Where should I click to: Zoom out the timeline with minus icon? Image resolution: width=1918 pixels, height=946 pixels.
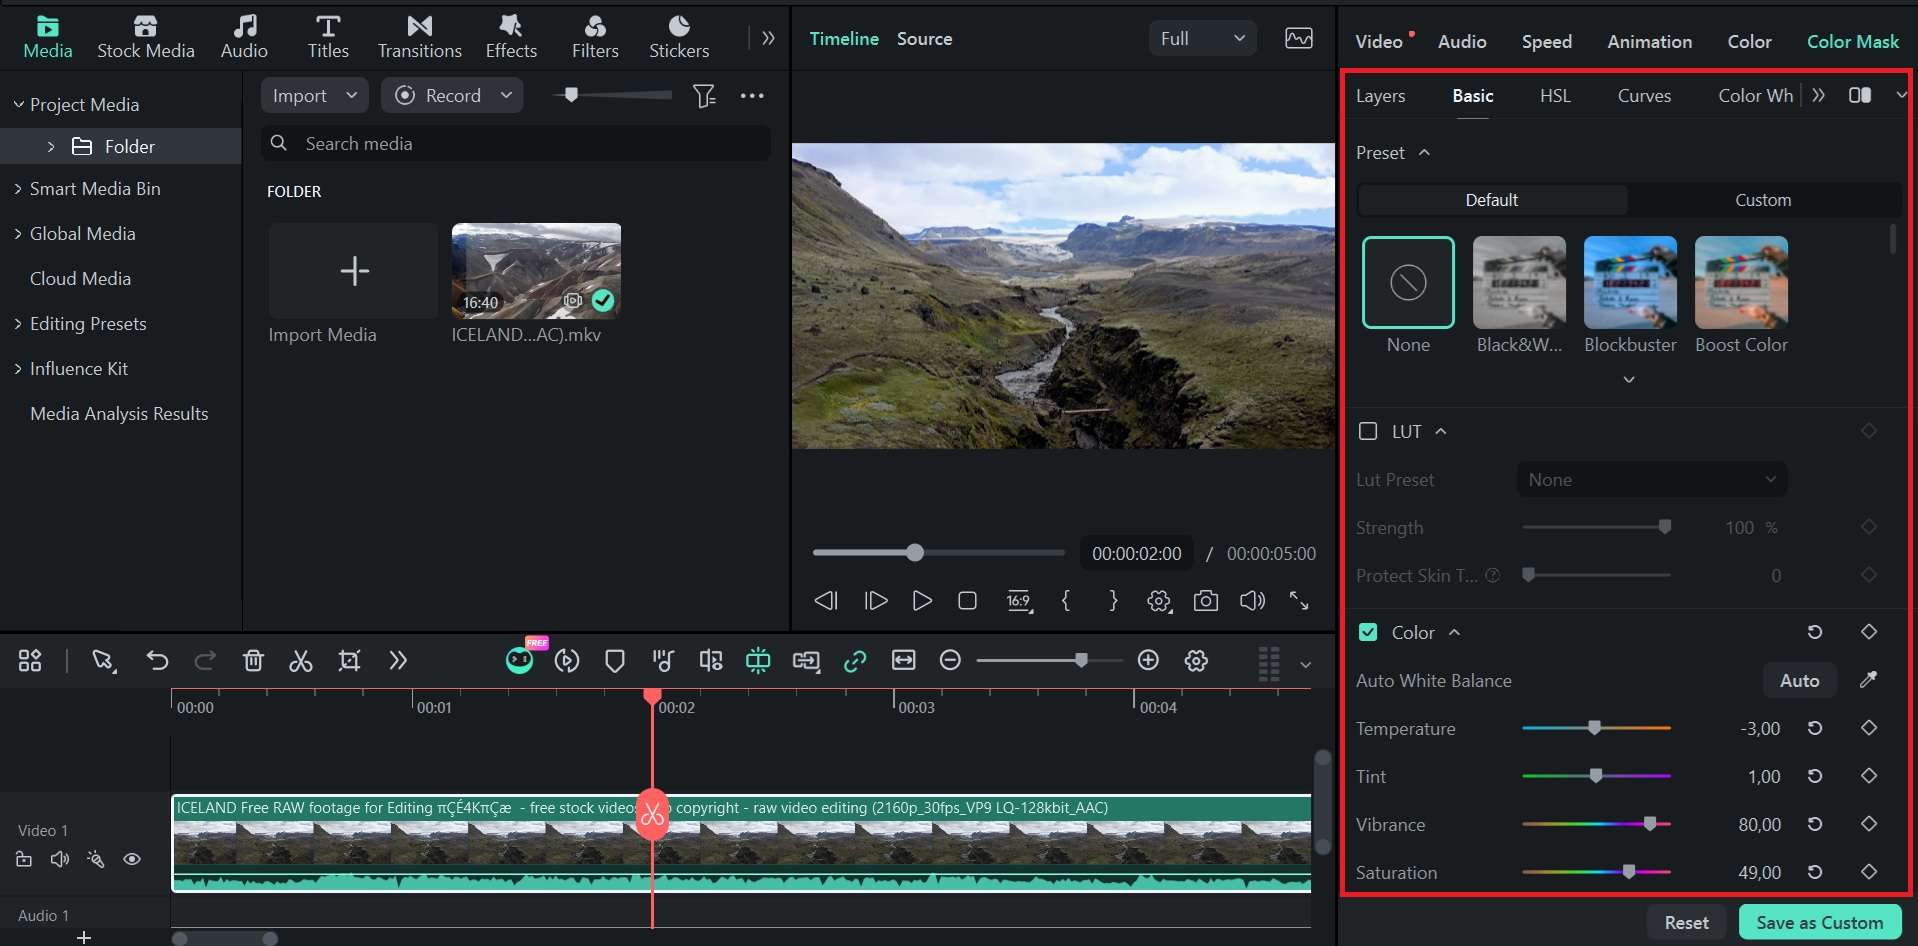click(951, 660)
